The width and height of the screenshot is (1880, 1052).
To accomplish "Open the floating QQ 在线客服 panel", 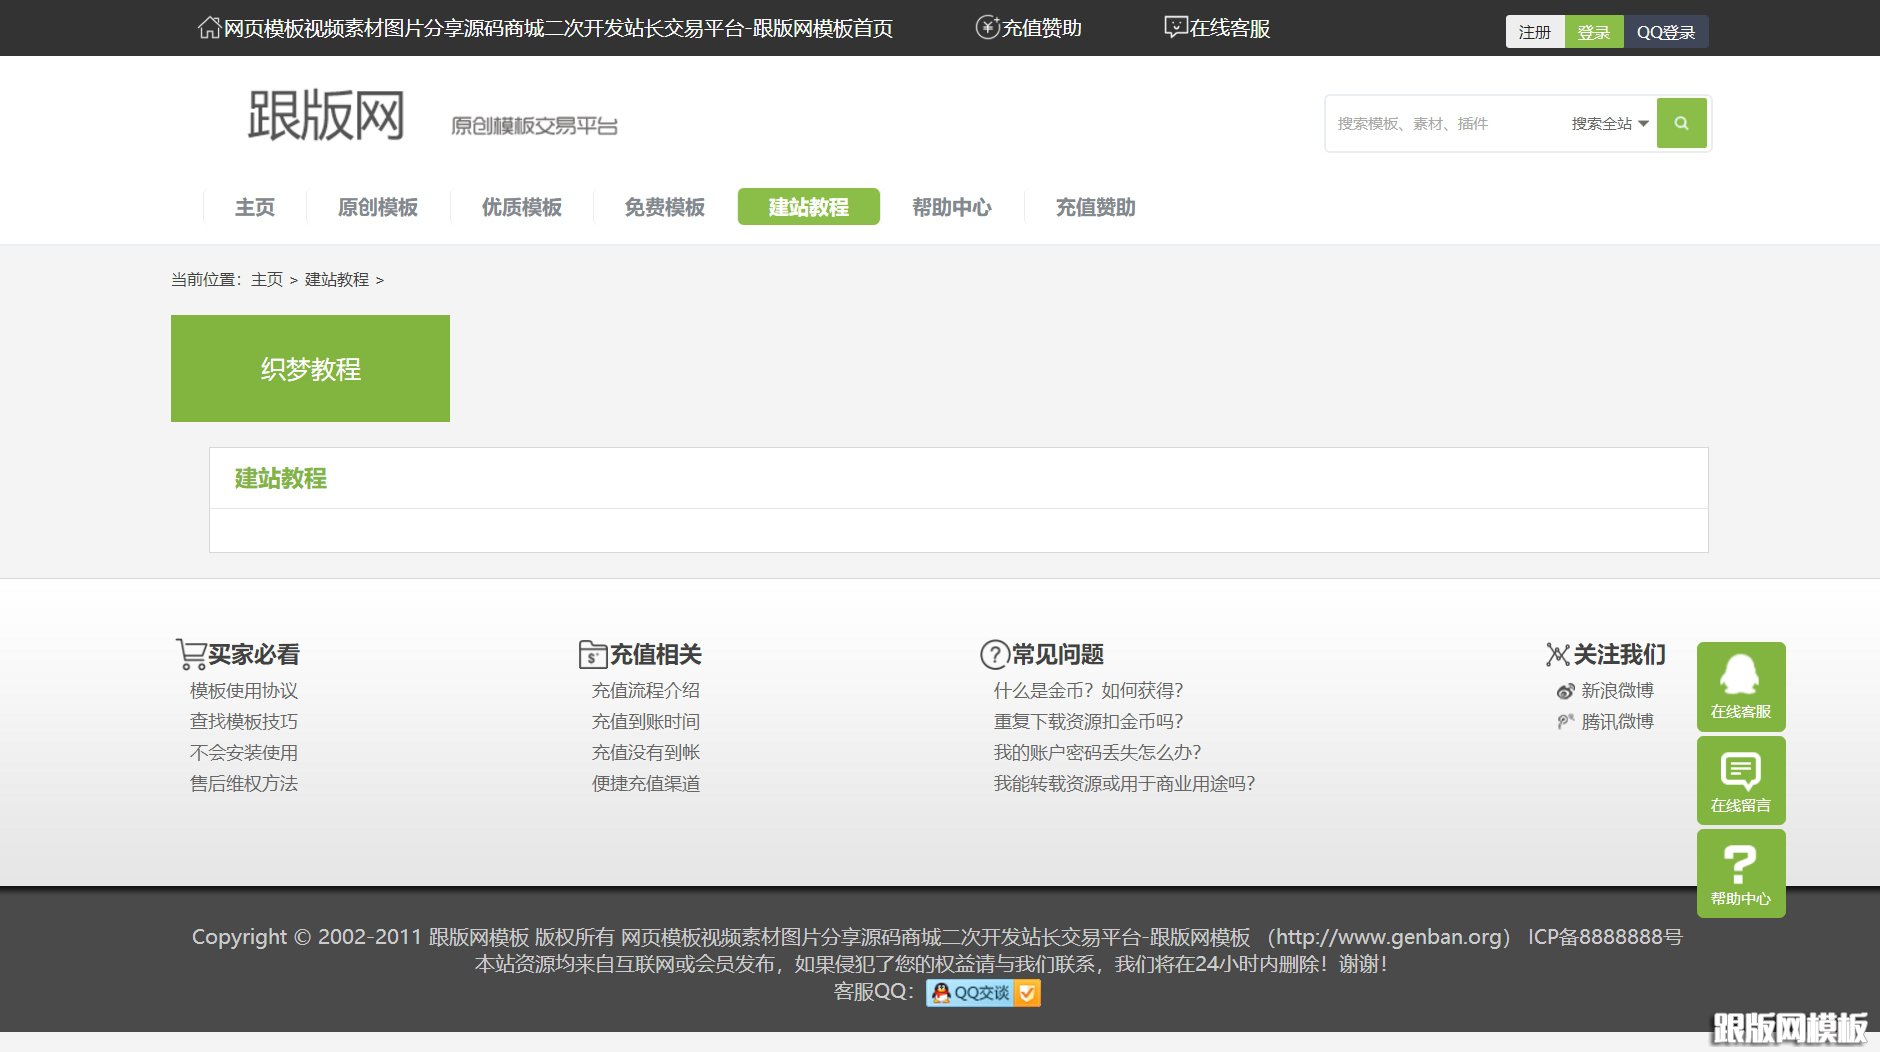I will tap(1740, 686).
